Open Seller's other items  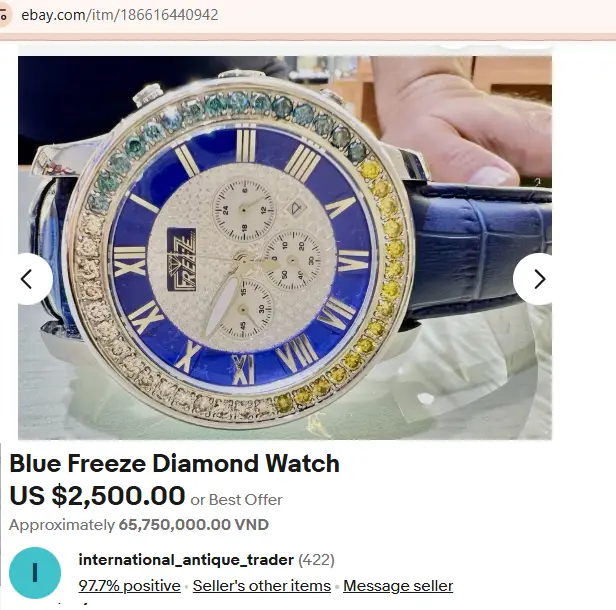(x=262, y=586)
